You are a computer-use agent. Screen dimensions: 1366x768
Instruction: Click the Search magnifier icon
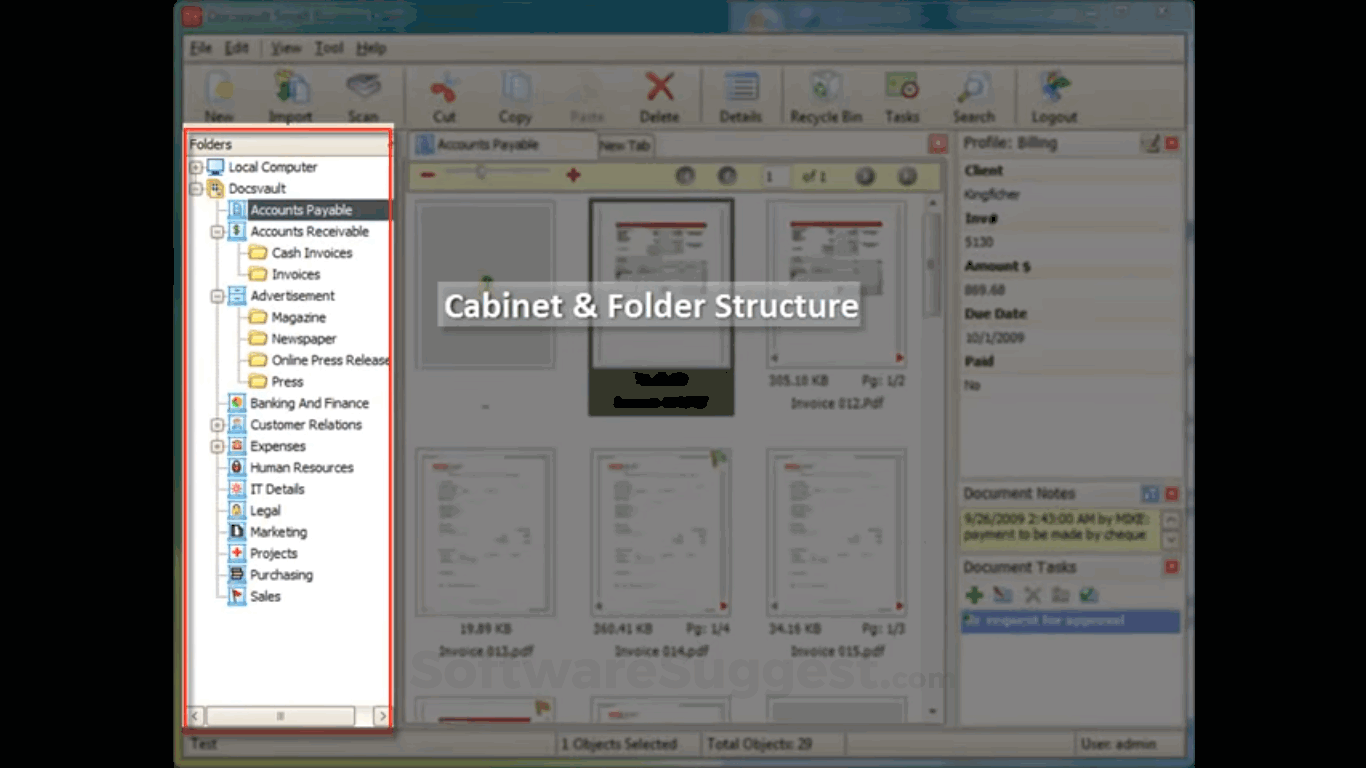click(973, 90)
